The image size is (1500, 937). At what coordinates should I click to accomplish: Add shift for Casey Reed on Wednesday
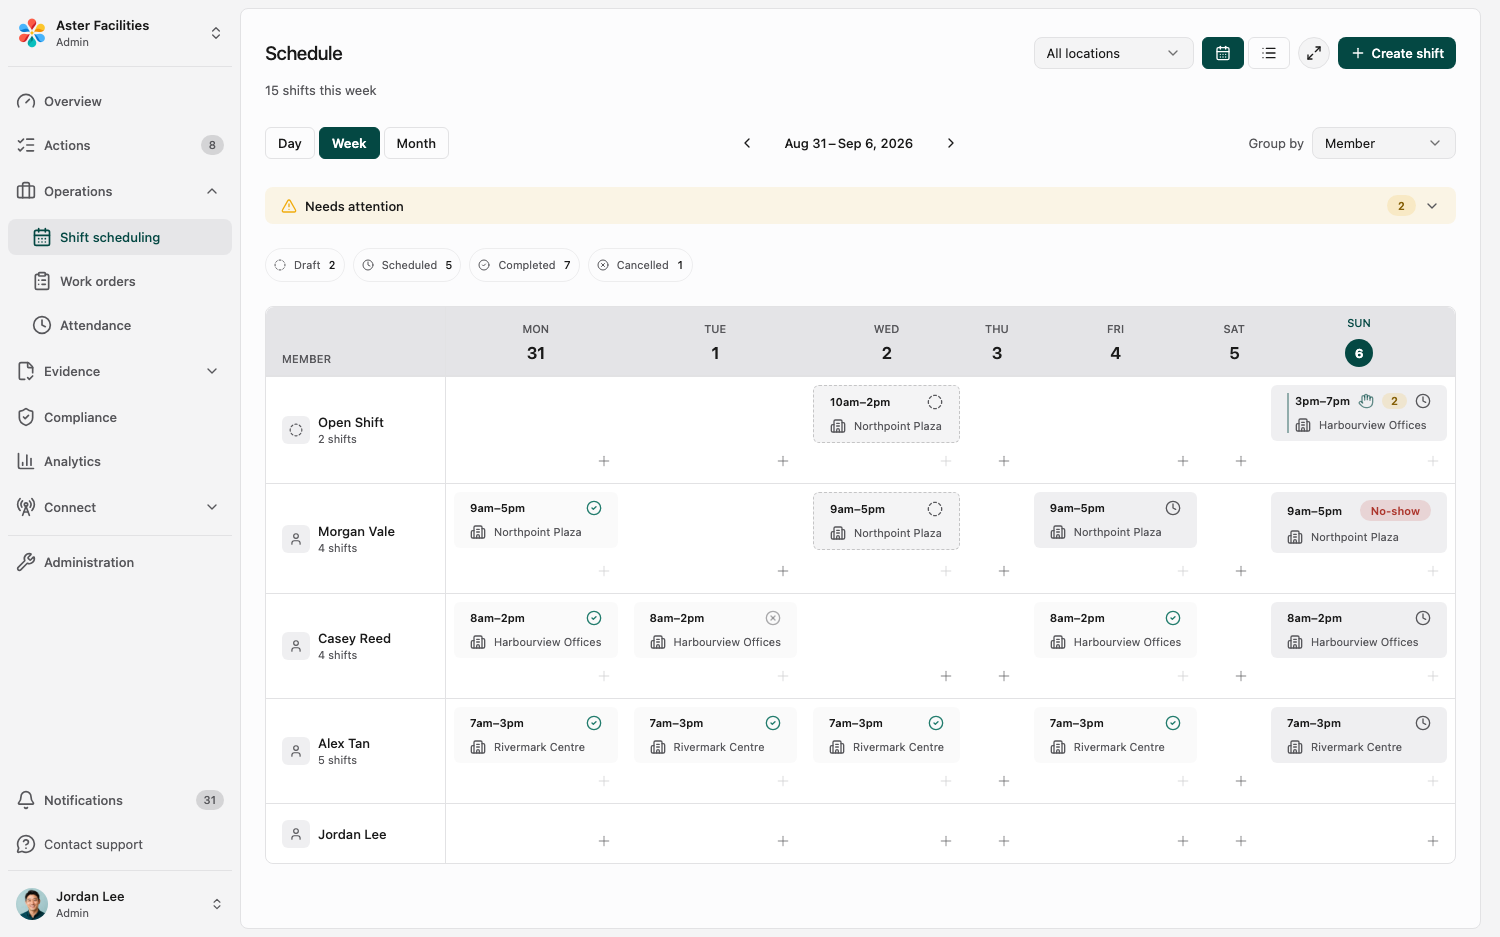coord(946,676)
